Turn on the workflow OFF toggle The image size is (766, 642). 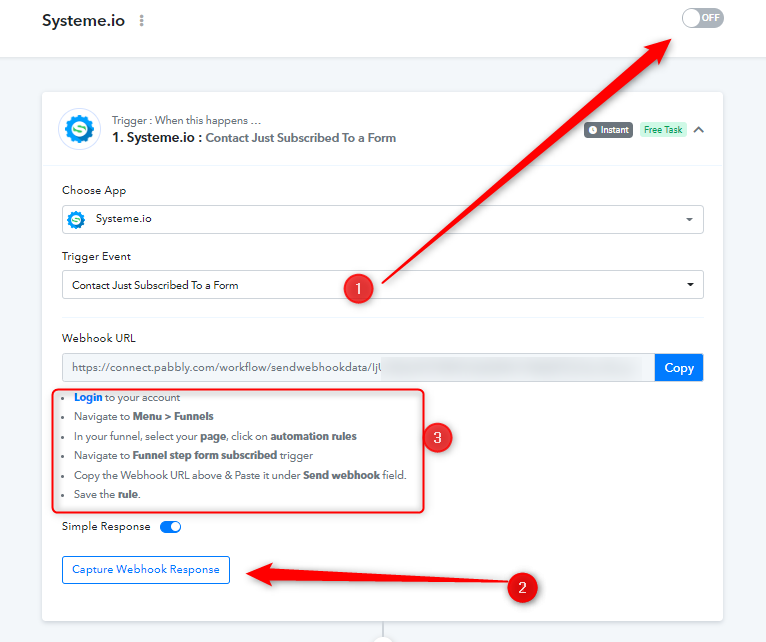[702, 18]
